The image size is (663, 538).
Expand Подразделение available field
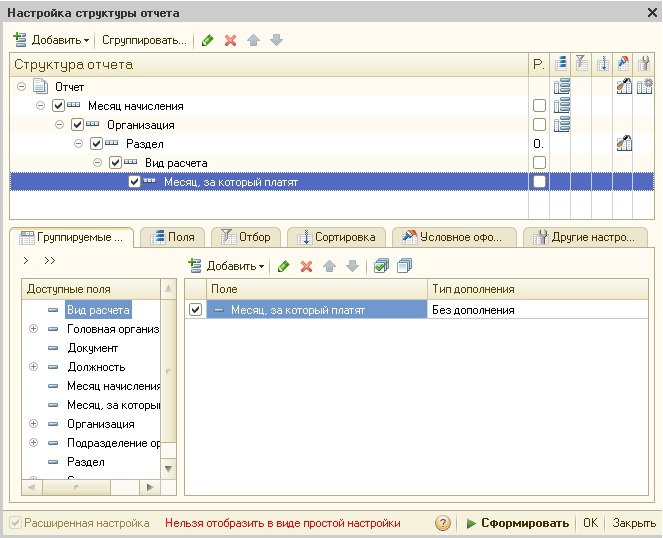(x=33, y=443)
